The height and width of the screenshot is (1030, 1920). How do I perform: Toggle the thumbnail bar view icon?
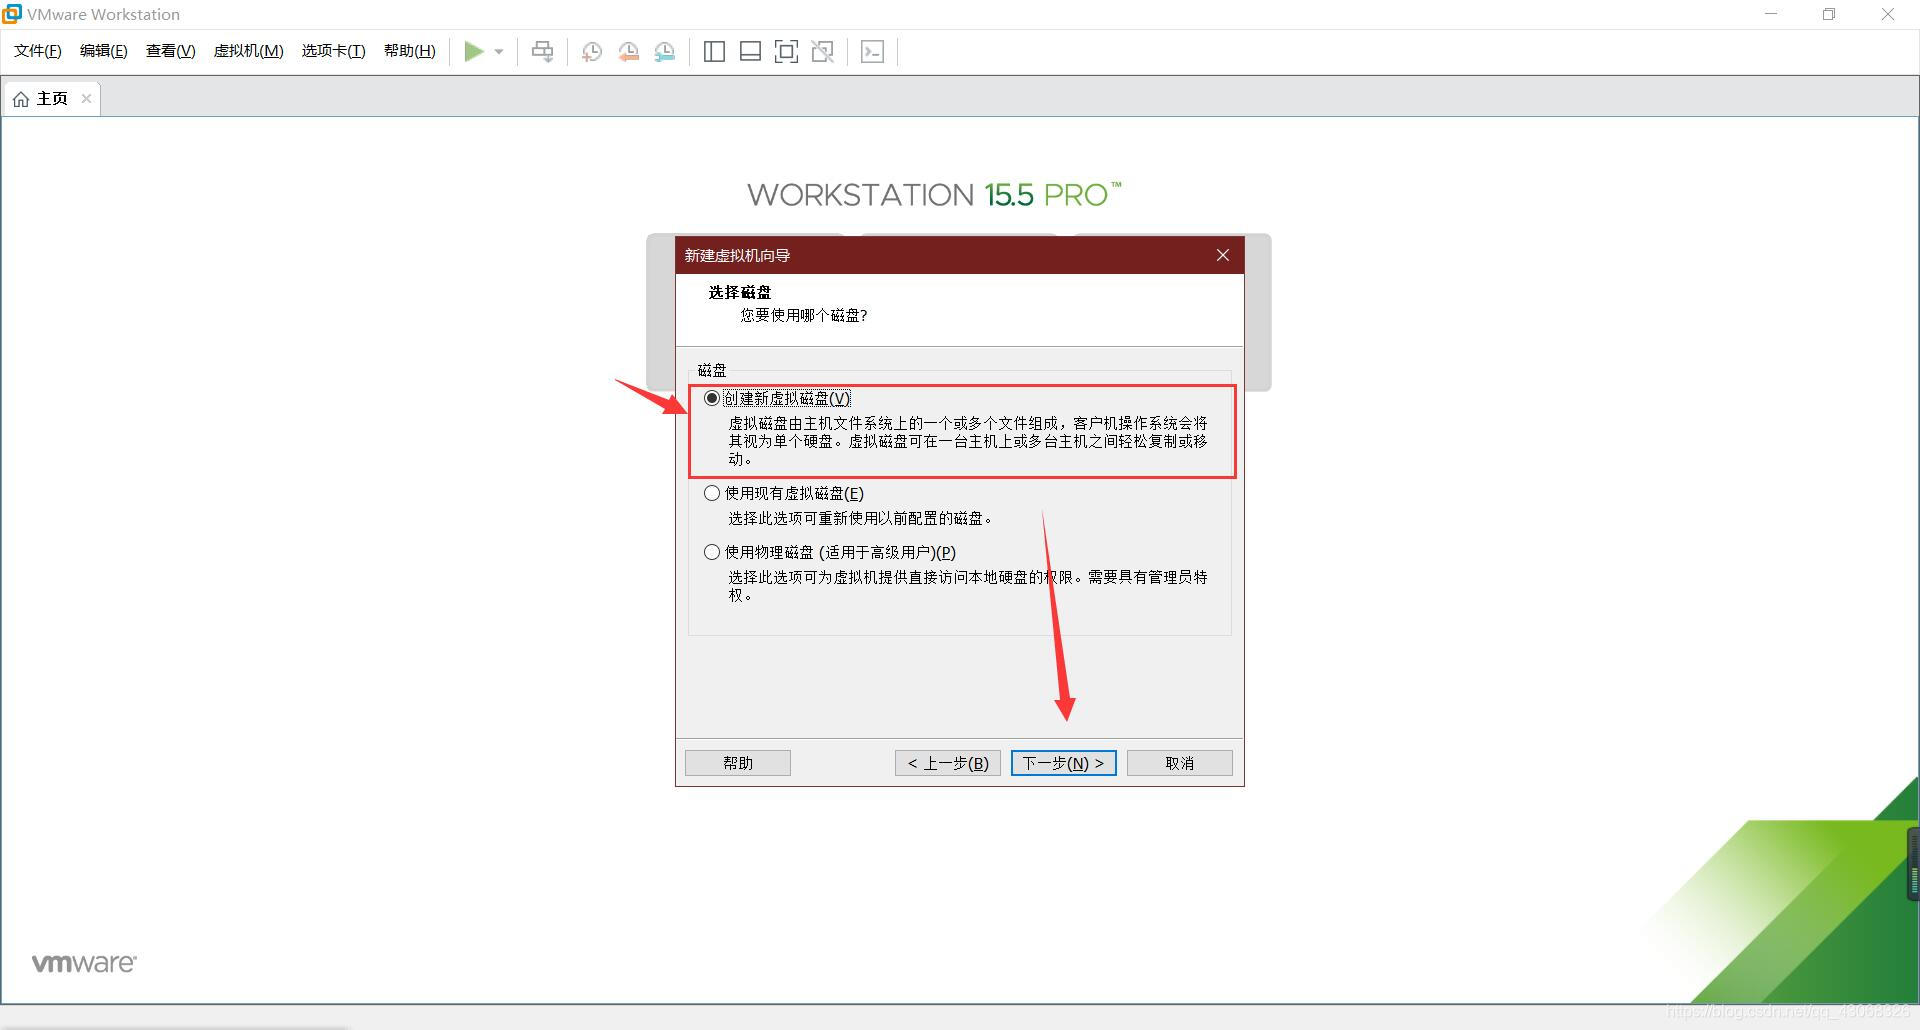pos(750,52)
